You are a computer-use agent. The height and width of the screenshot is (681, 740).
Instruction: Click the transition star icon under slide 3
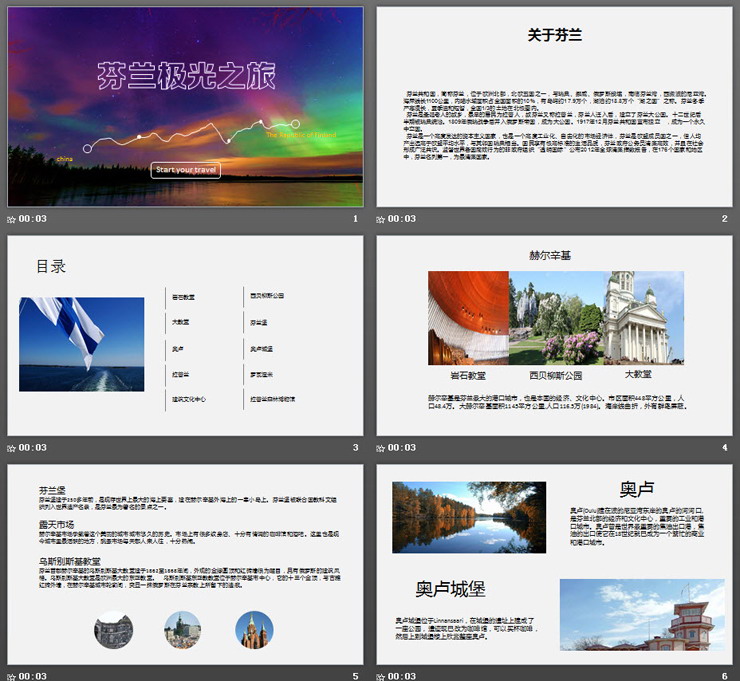pyautogui.click(x=12, y=447)
